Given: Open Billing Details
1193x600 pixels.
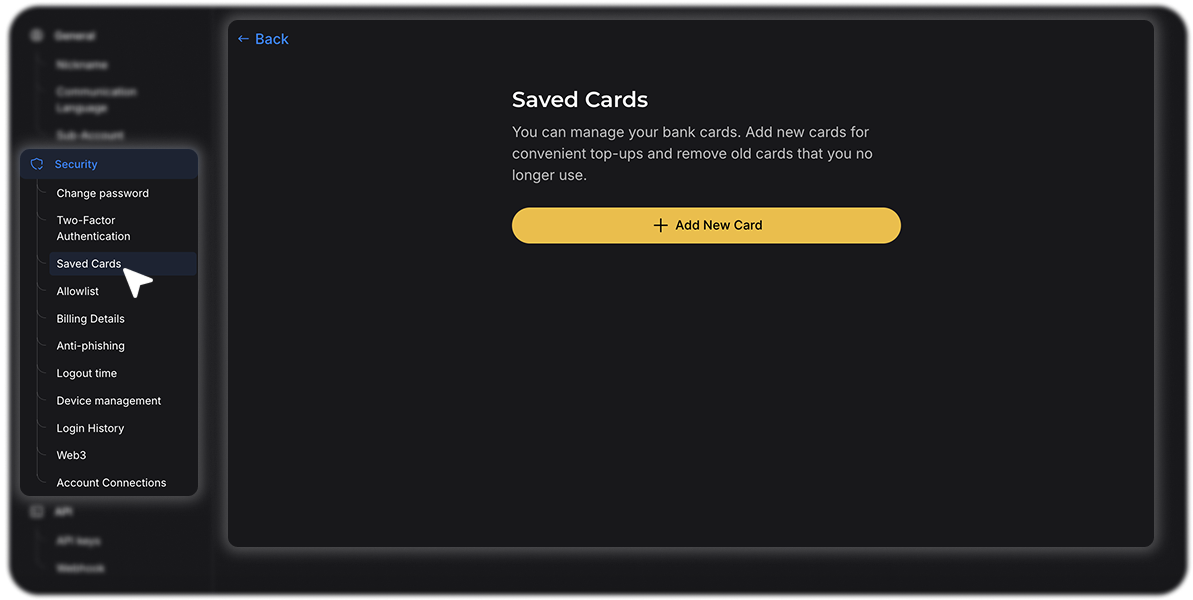Looking at the screenshot, I should coord(91,319).
